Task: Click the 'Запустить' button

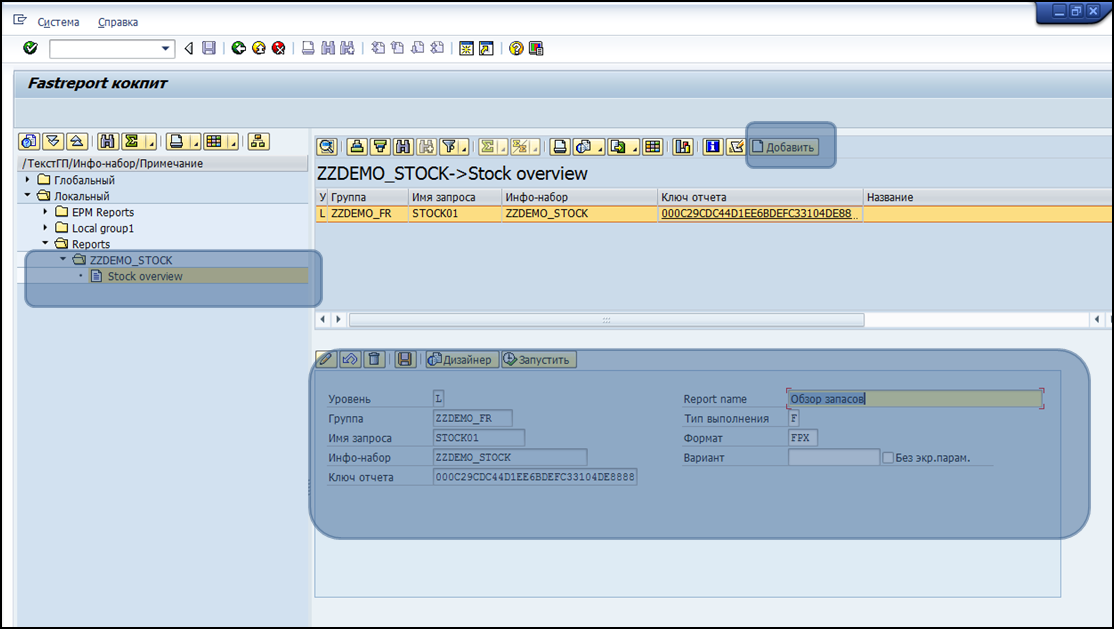Action: (x=538, y=359)
